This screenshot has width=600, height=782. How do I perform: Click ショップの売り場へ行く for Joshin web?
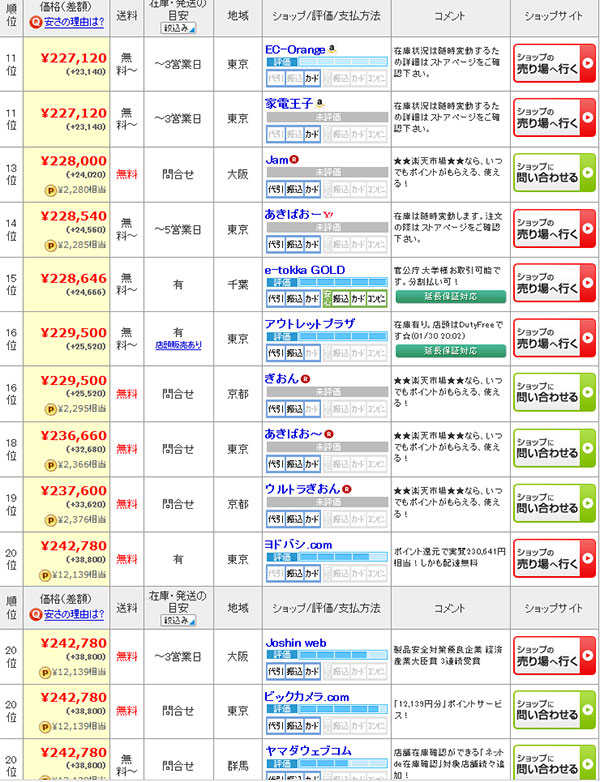coord(554,656)
